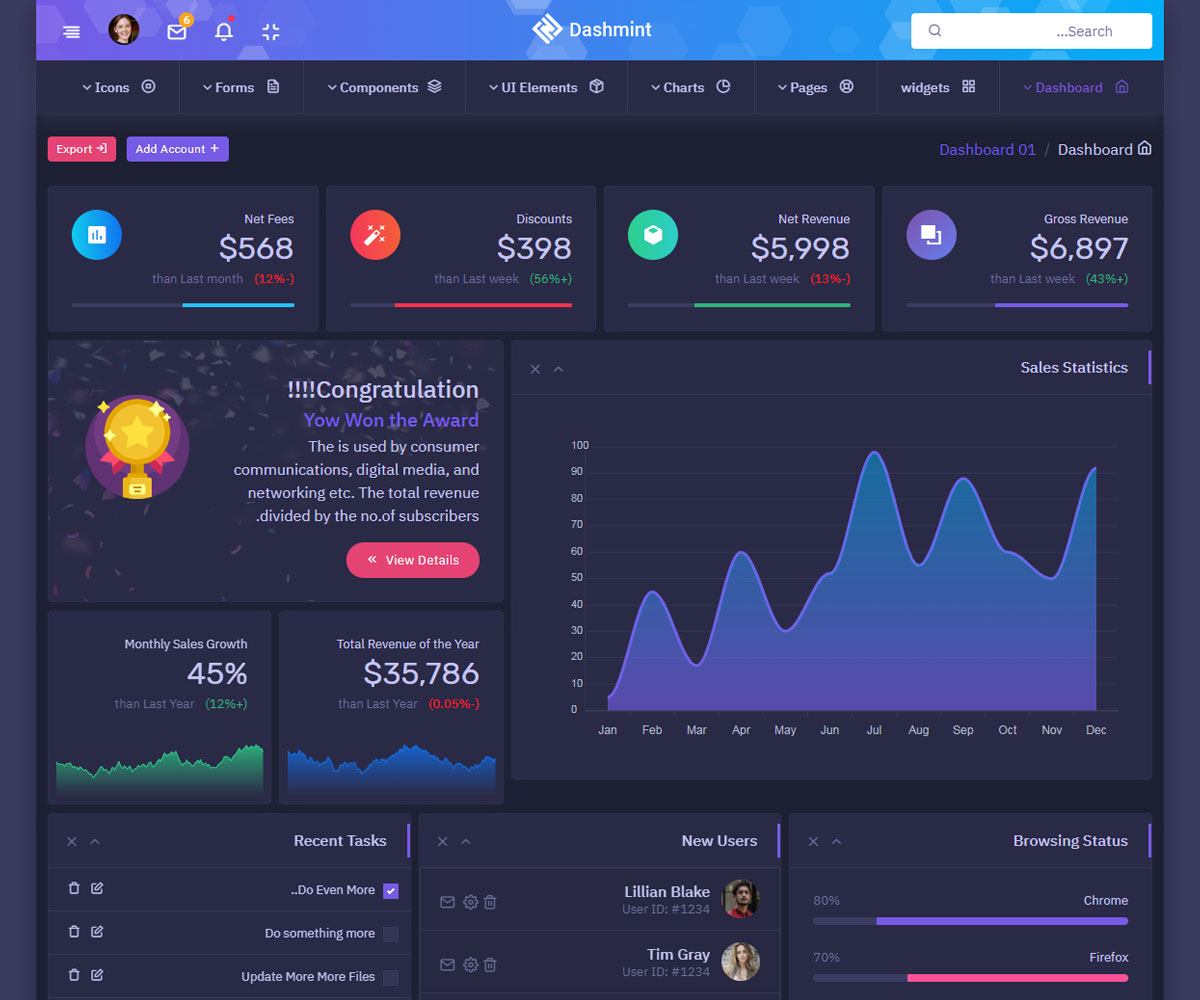Click the exit fullscreen icon
This screenshot has height=1000, width=1200.
(x=271, y=31)
